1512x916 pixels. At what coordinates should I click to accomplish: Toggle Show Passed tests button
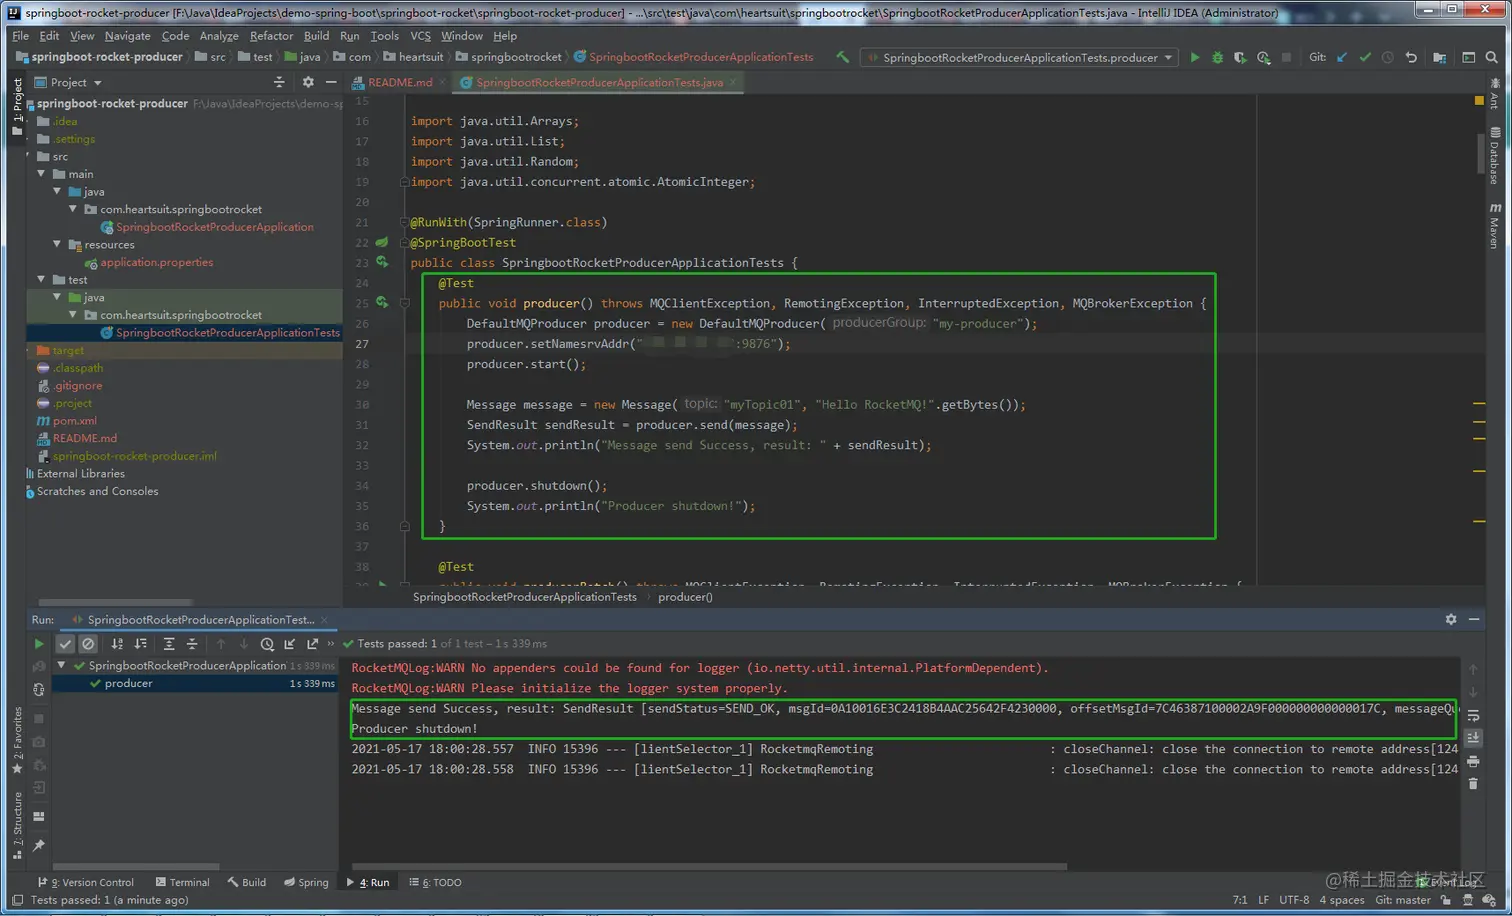65,644
